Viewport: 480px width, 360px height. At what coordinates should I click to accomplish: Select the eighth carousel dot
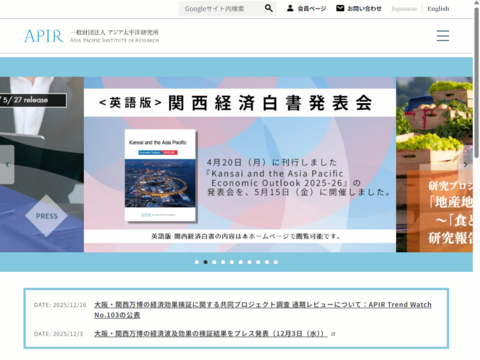point(258,262)
